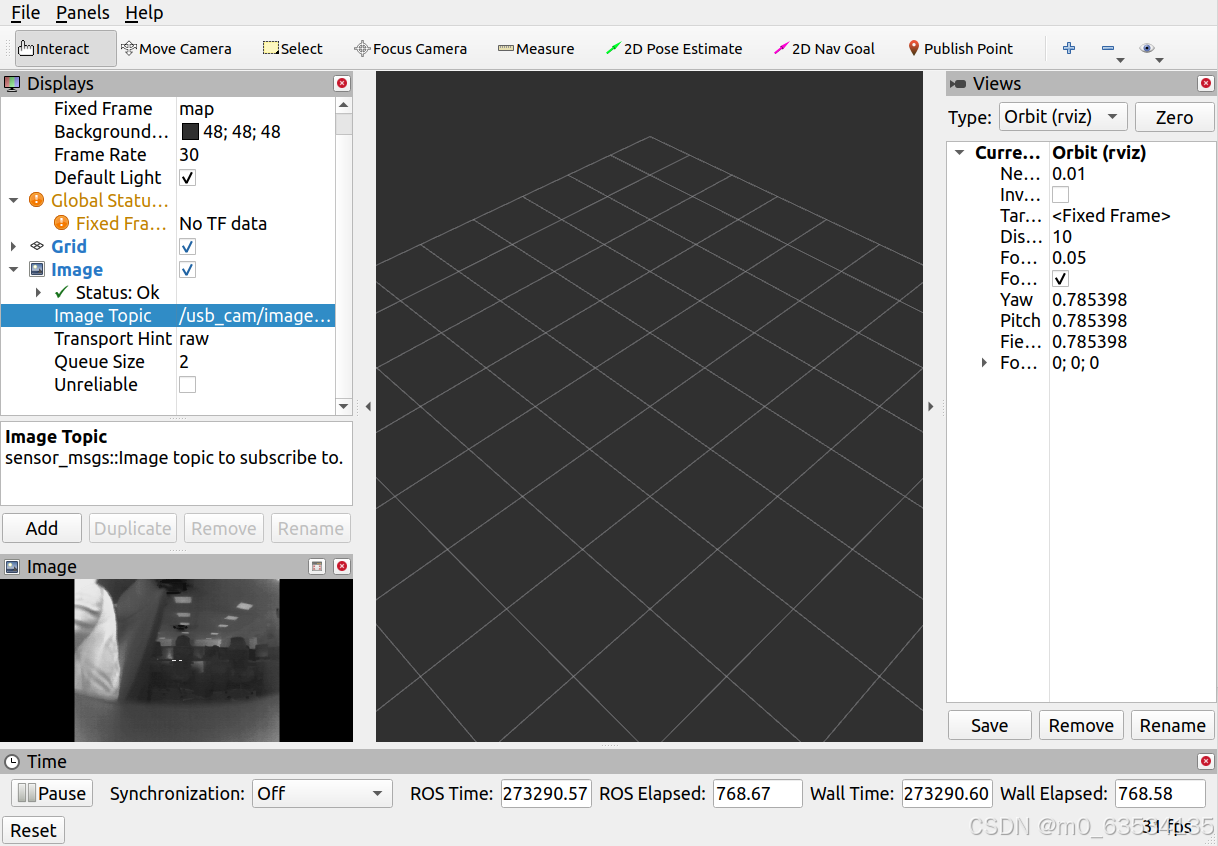Select the 2D Pose Estimate tool

point(674,48)
